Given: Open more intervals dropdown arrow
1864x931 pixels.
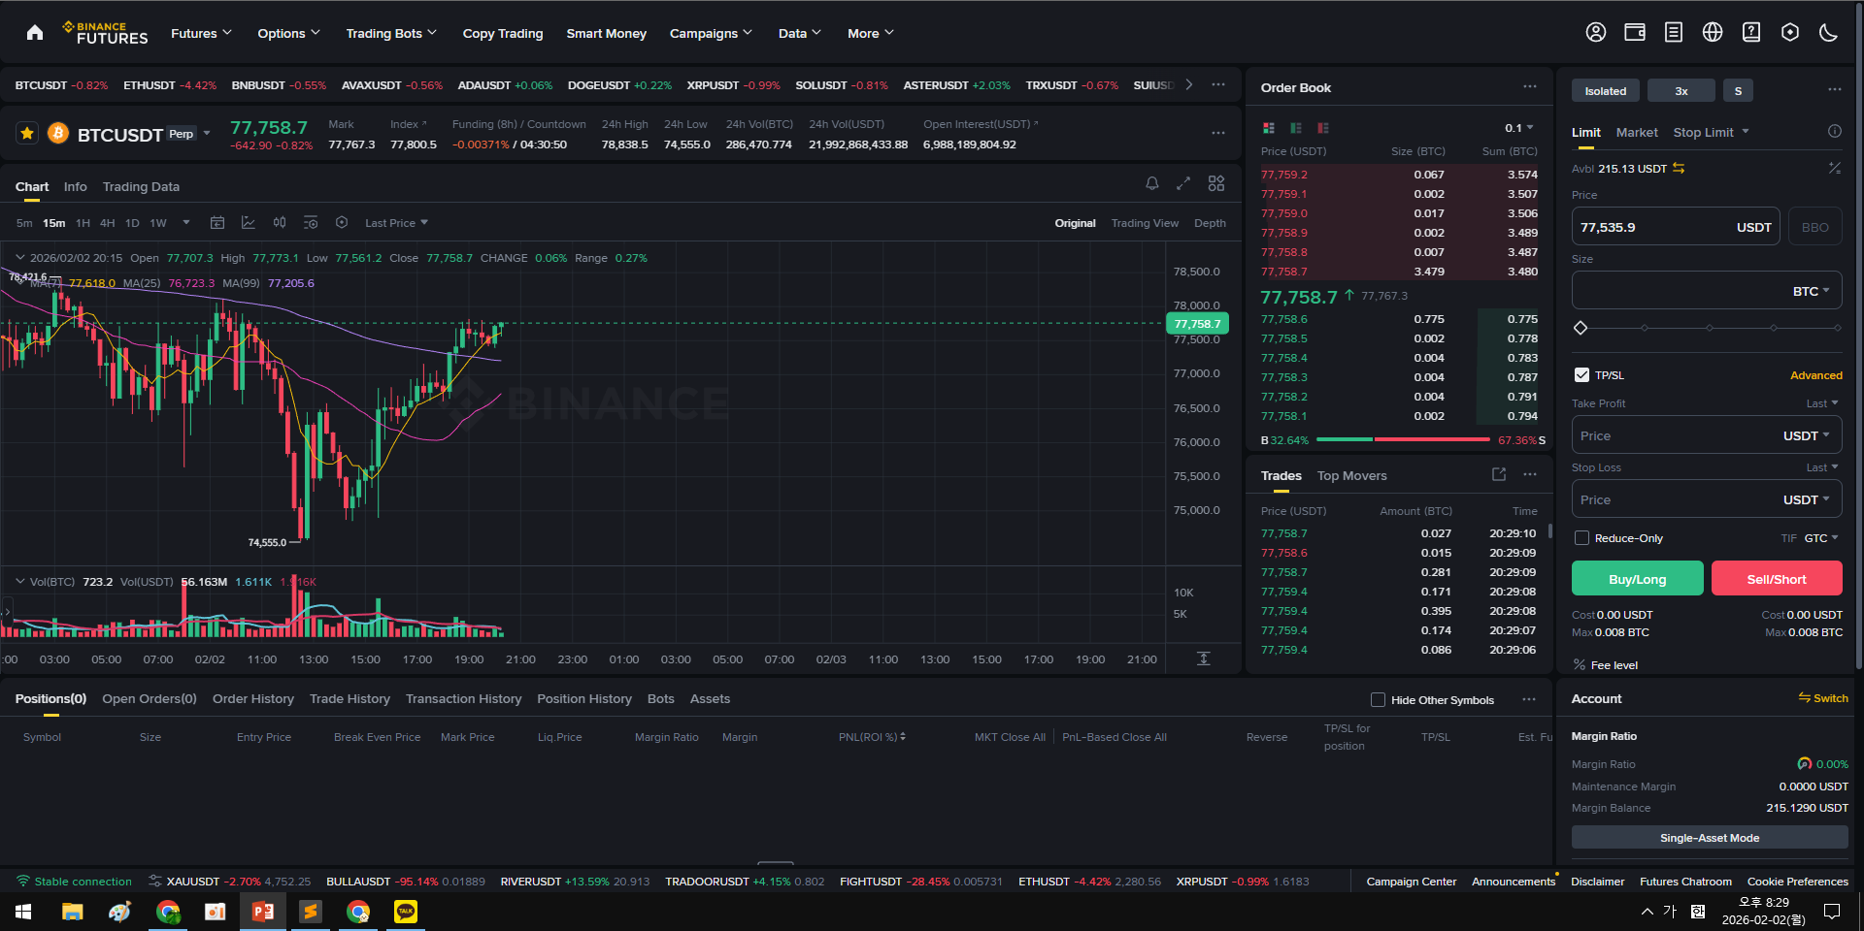Looking at the screenshot, I should 186,223.
